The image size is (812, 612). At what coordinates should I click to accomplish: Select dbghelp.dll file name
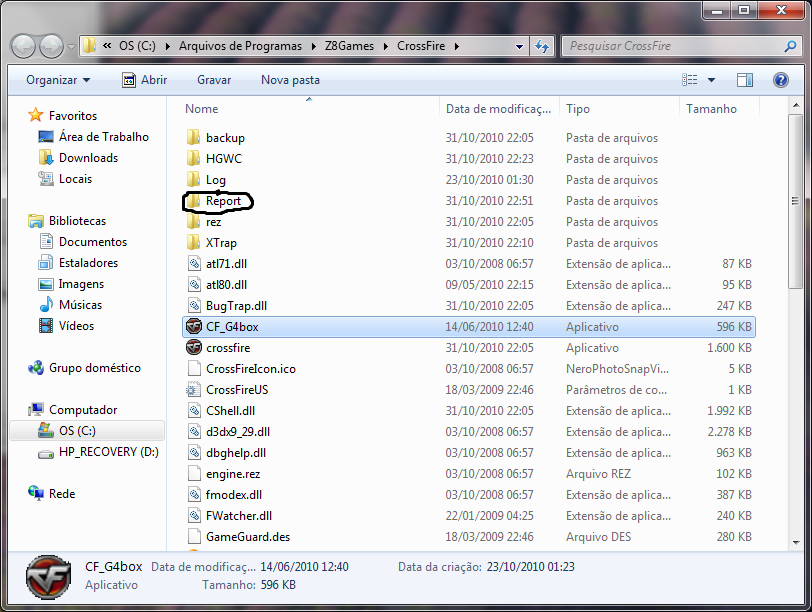236,453
